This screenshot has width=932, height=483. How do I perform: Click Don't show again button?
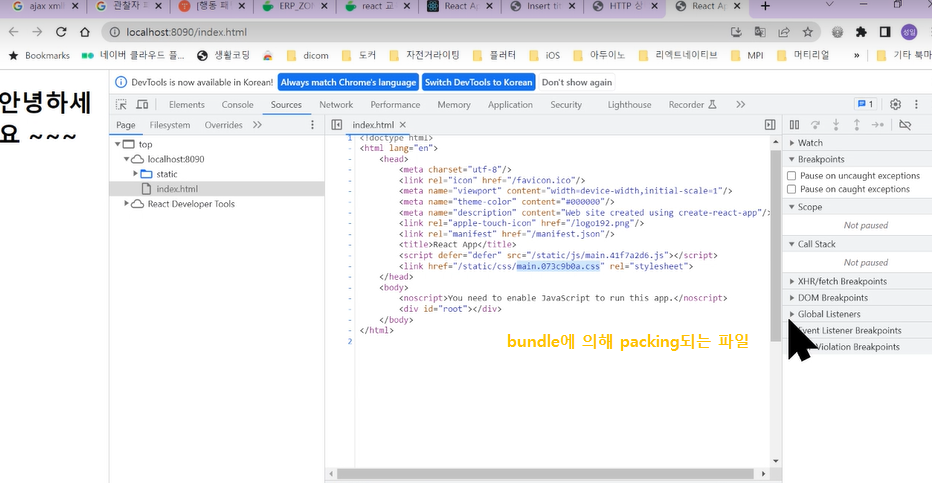[x=577, y=82]
